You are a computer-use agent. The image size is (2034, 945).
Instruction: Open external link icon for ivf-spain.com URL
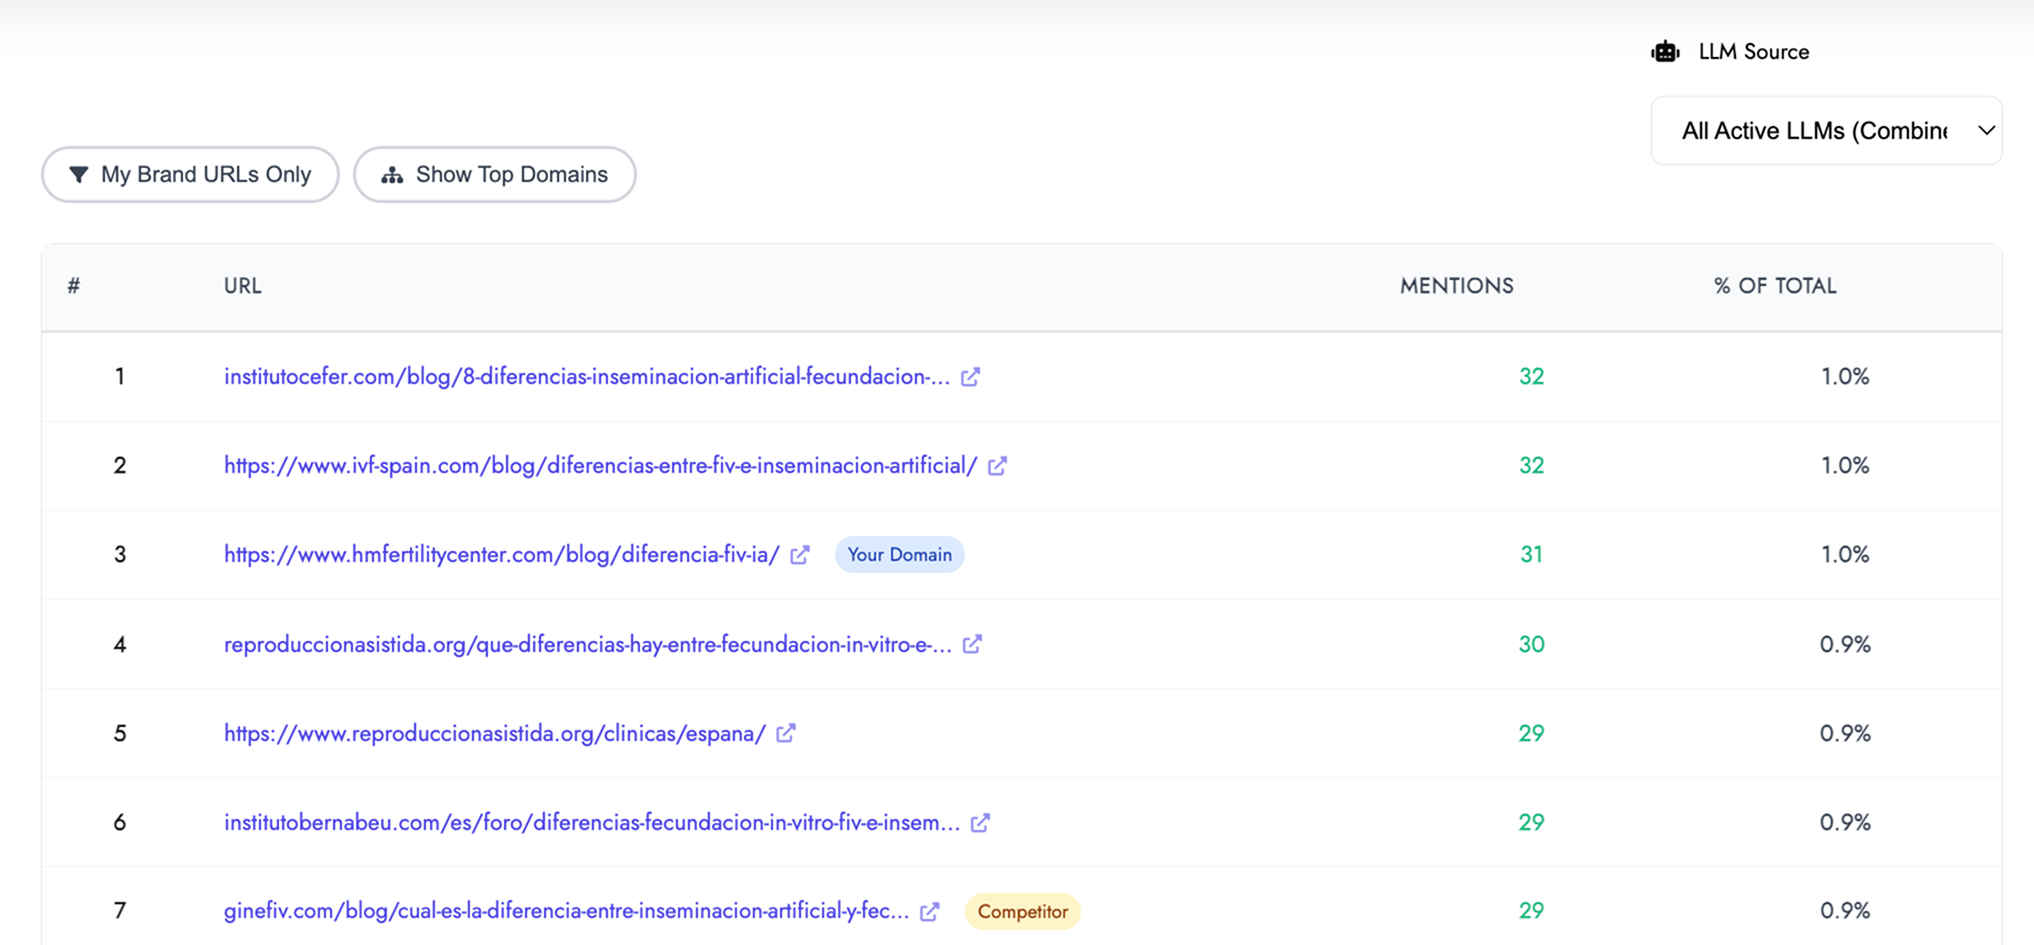click(997, 466)
